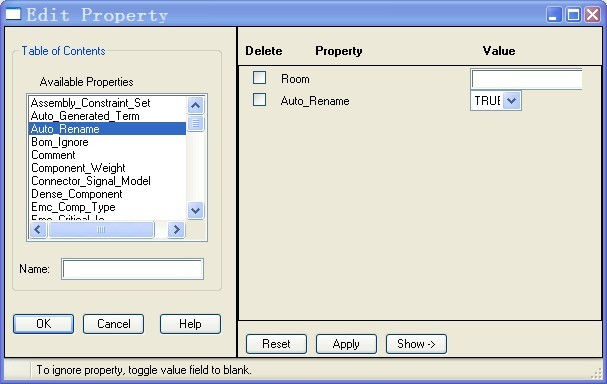Select Connector_Signal_Model in the list
This screenshot has width=607, height=384.
click(107, 181)
